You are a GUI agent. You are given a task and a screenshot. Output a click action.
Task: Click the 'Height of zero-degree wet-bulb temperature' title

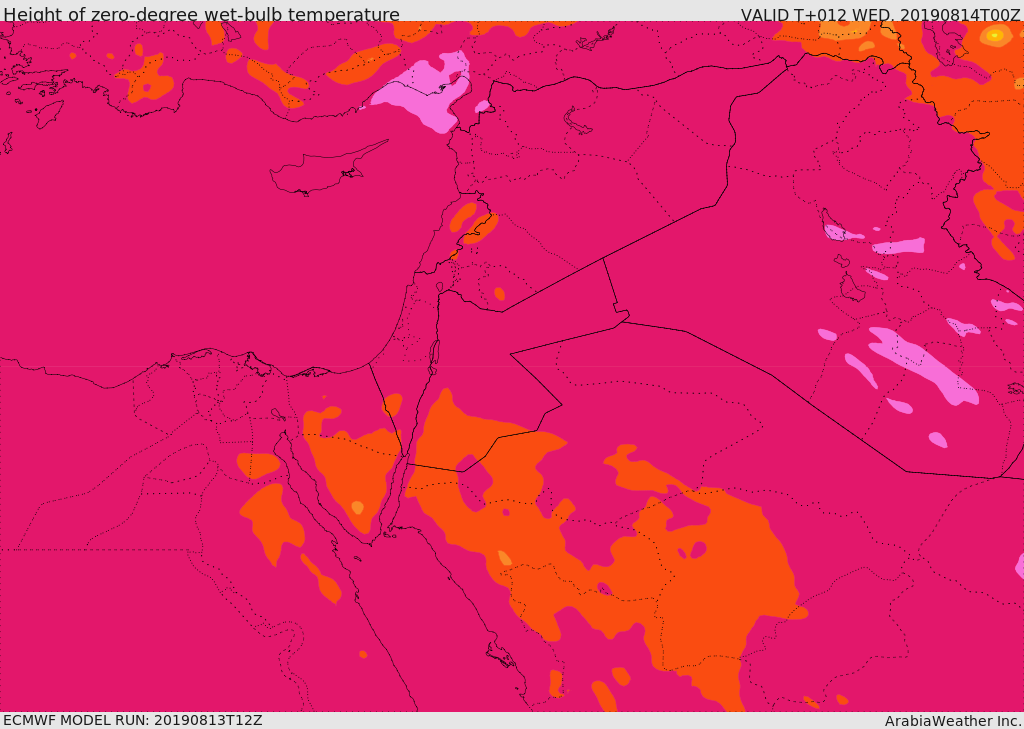coord(201,14)
